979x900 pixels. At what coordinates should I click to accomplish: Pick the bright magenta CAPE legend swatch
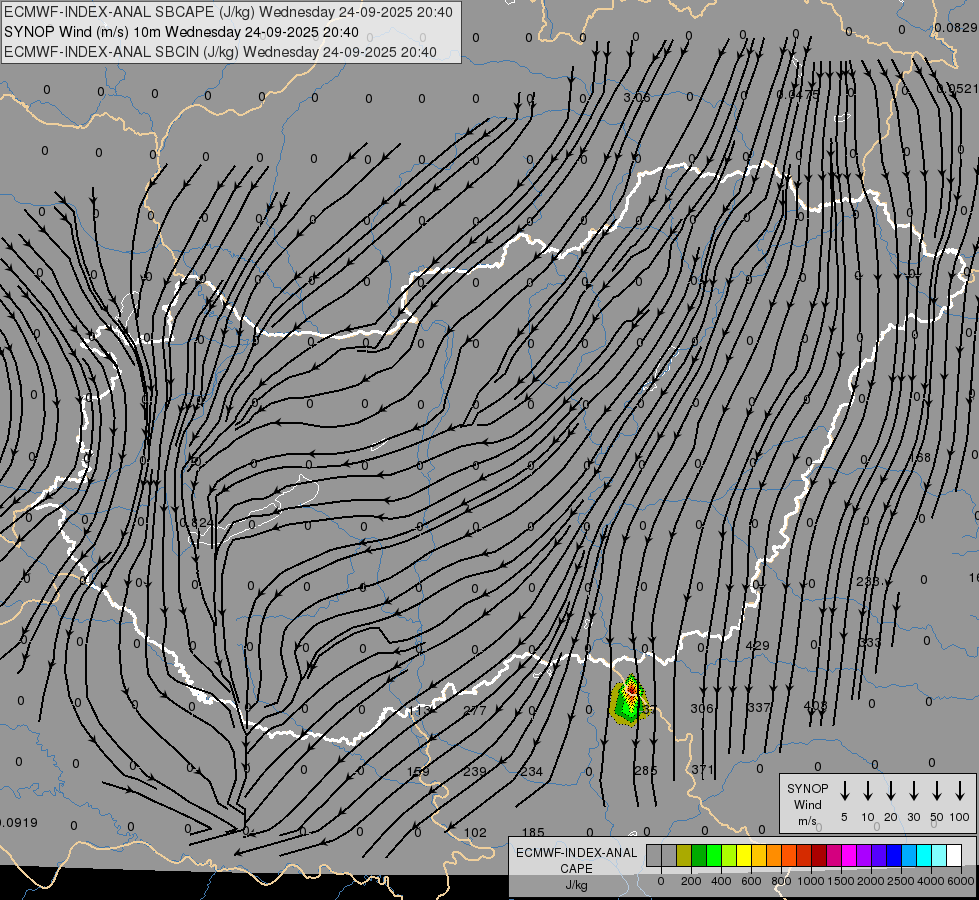(849, 856)
